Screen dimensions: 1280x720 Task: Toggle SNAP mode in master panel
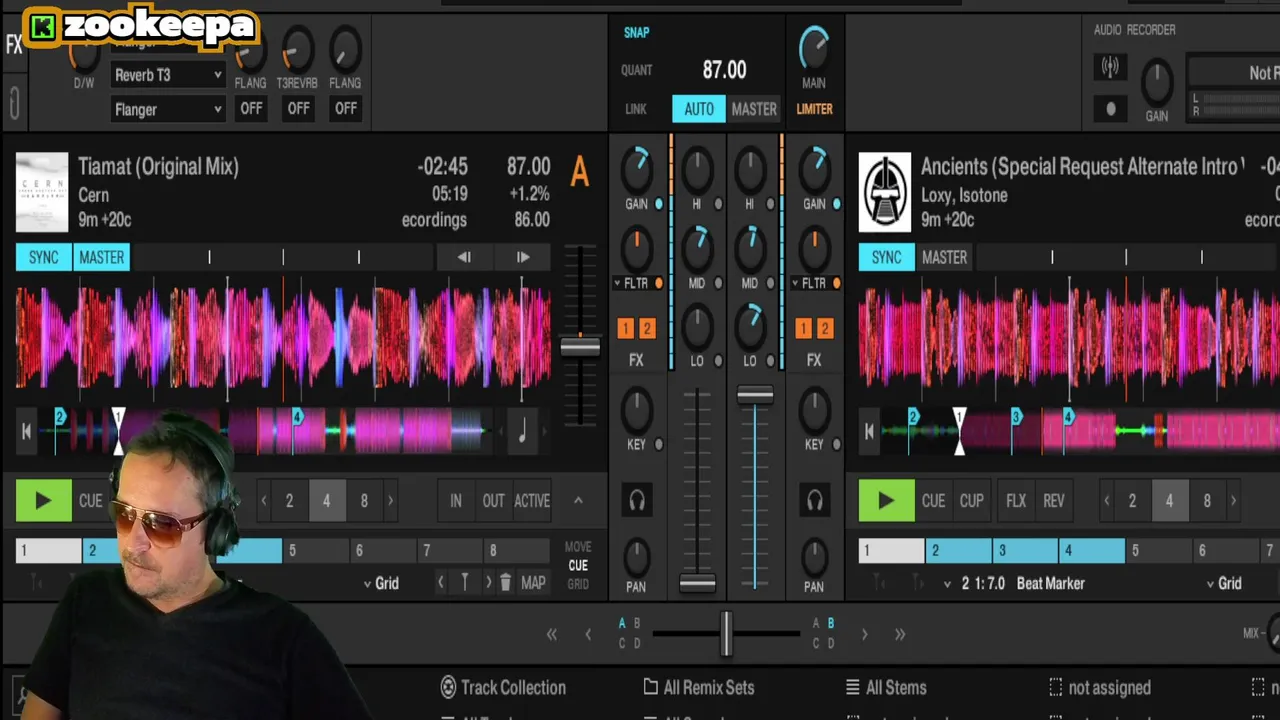coord(637,32)
